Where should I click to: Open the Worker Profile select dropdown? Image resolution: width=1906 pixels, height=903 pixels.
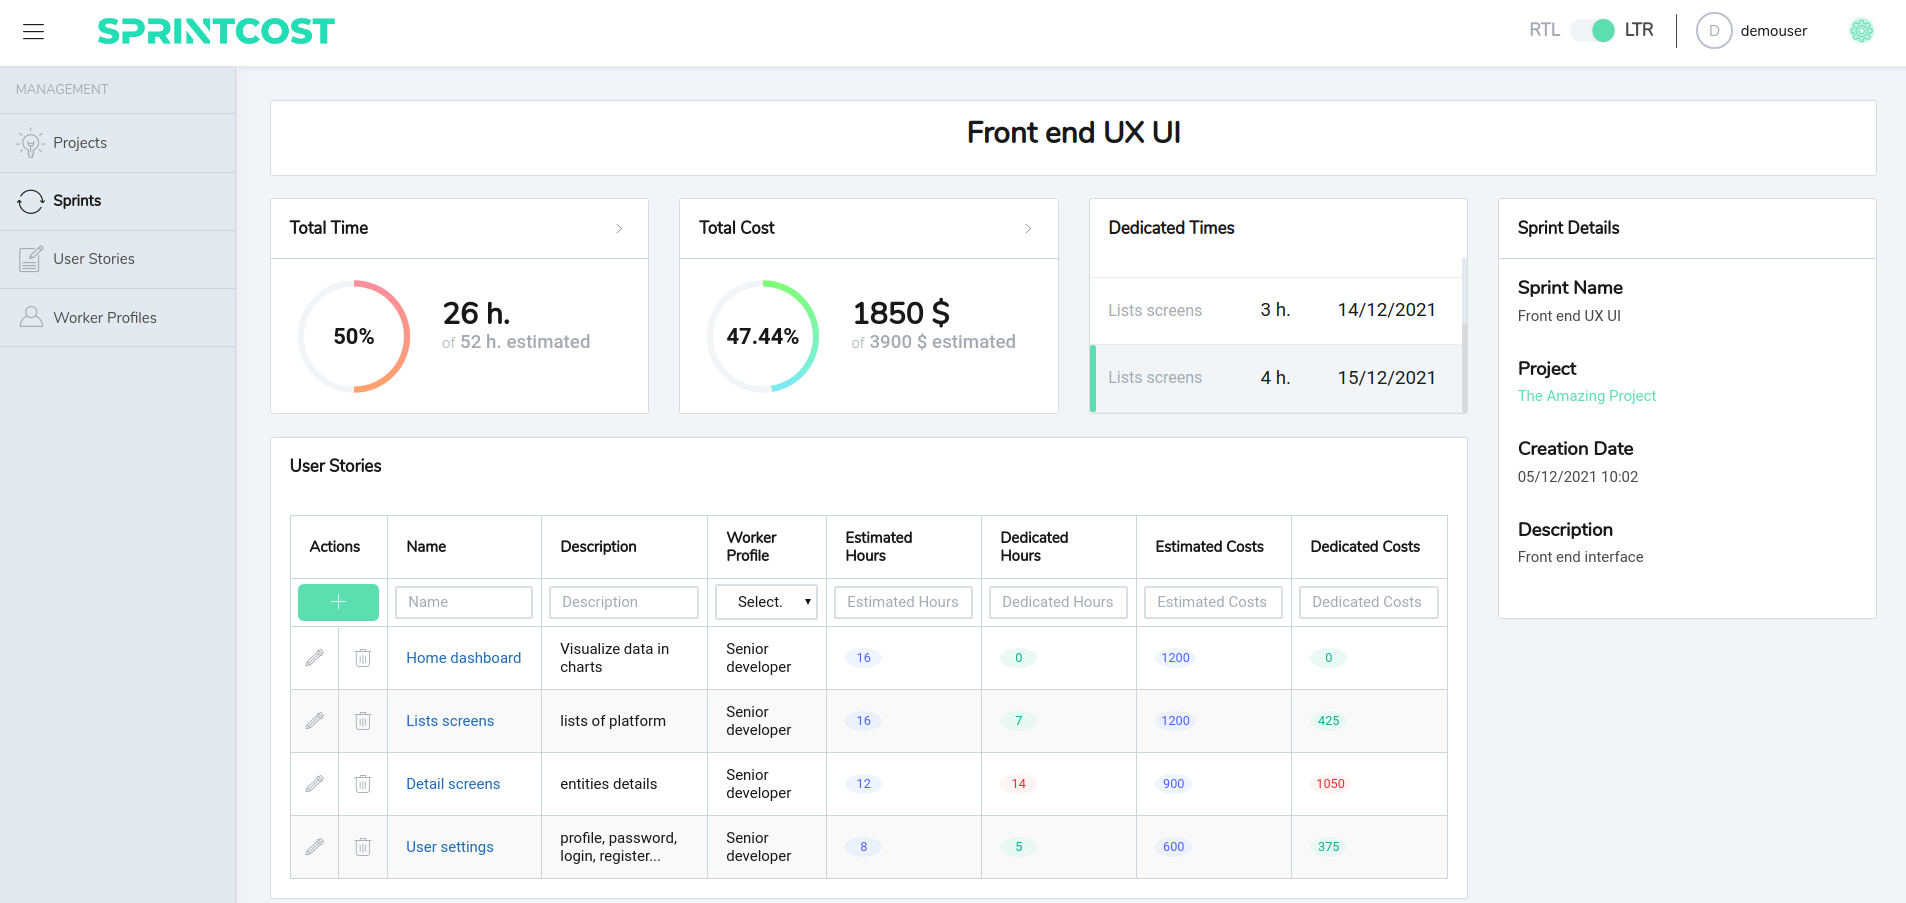click(x=766, y=602)
